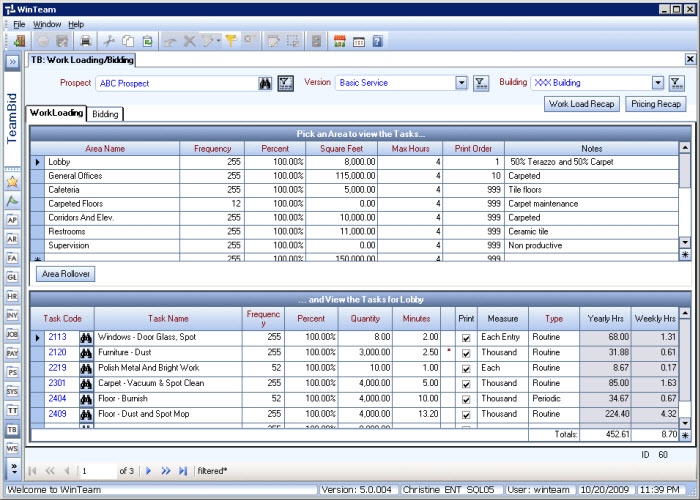This screenshot has height=500, width=700.
Task: Open the calendar icon in the toolbar
Action: coord(359,42)
